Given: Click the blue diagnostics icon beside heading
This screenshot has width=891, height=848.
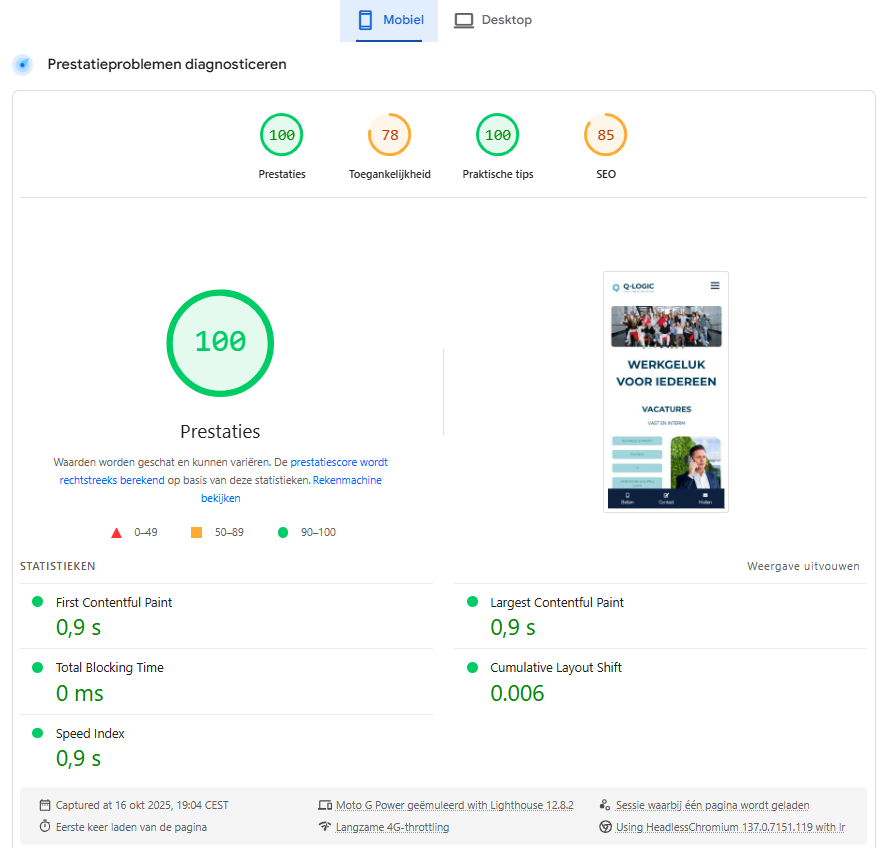Looking at the screenshot, I should point(22,65).
